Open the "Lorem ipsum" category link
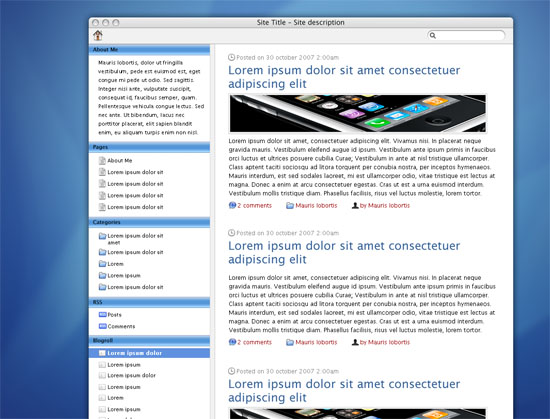Screen dimensions: 550x419 (x=124, y=276)
